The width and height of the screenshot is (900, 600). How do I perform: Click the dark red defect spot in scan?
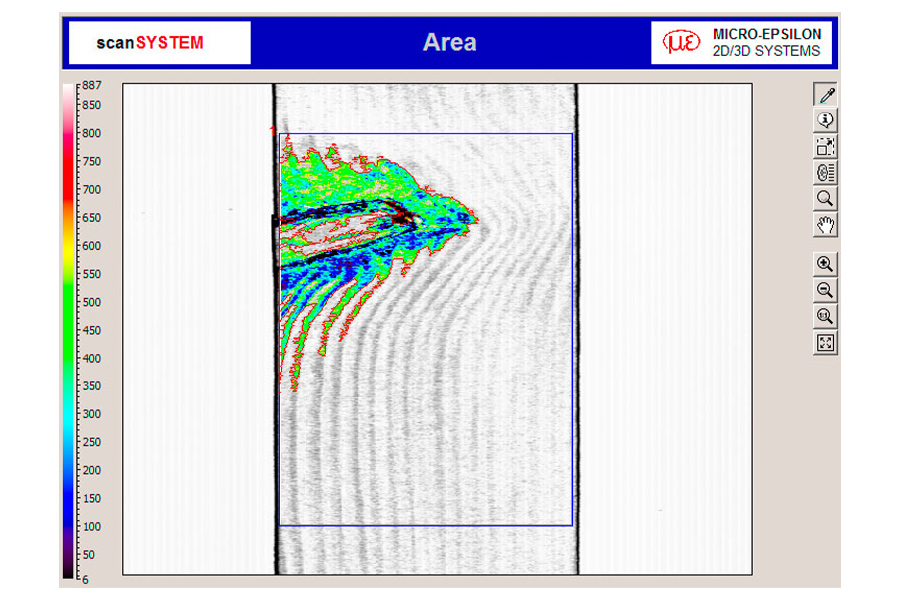click(402, 215)
